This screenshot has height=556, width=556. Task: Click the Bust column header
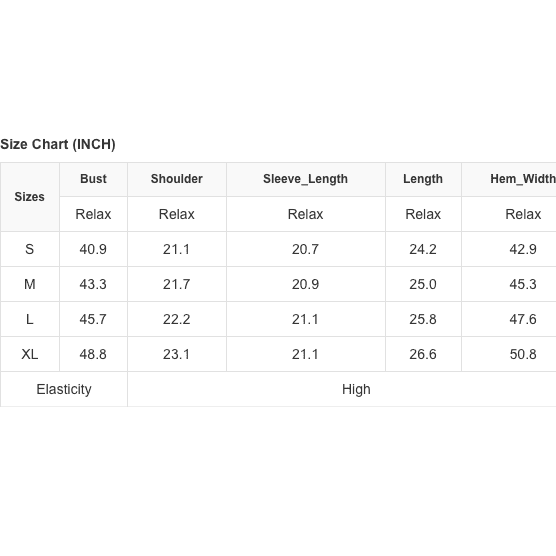point(93,179)
